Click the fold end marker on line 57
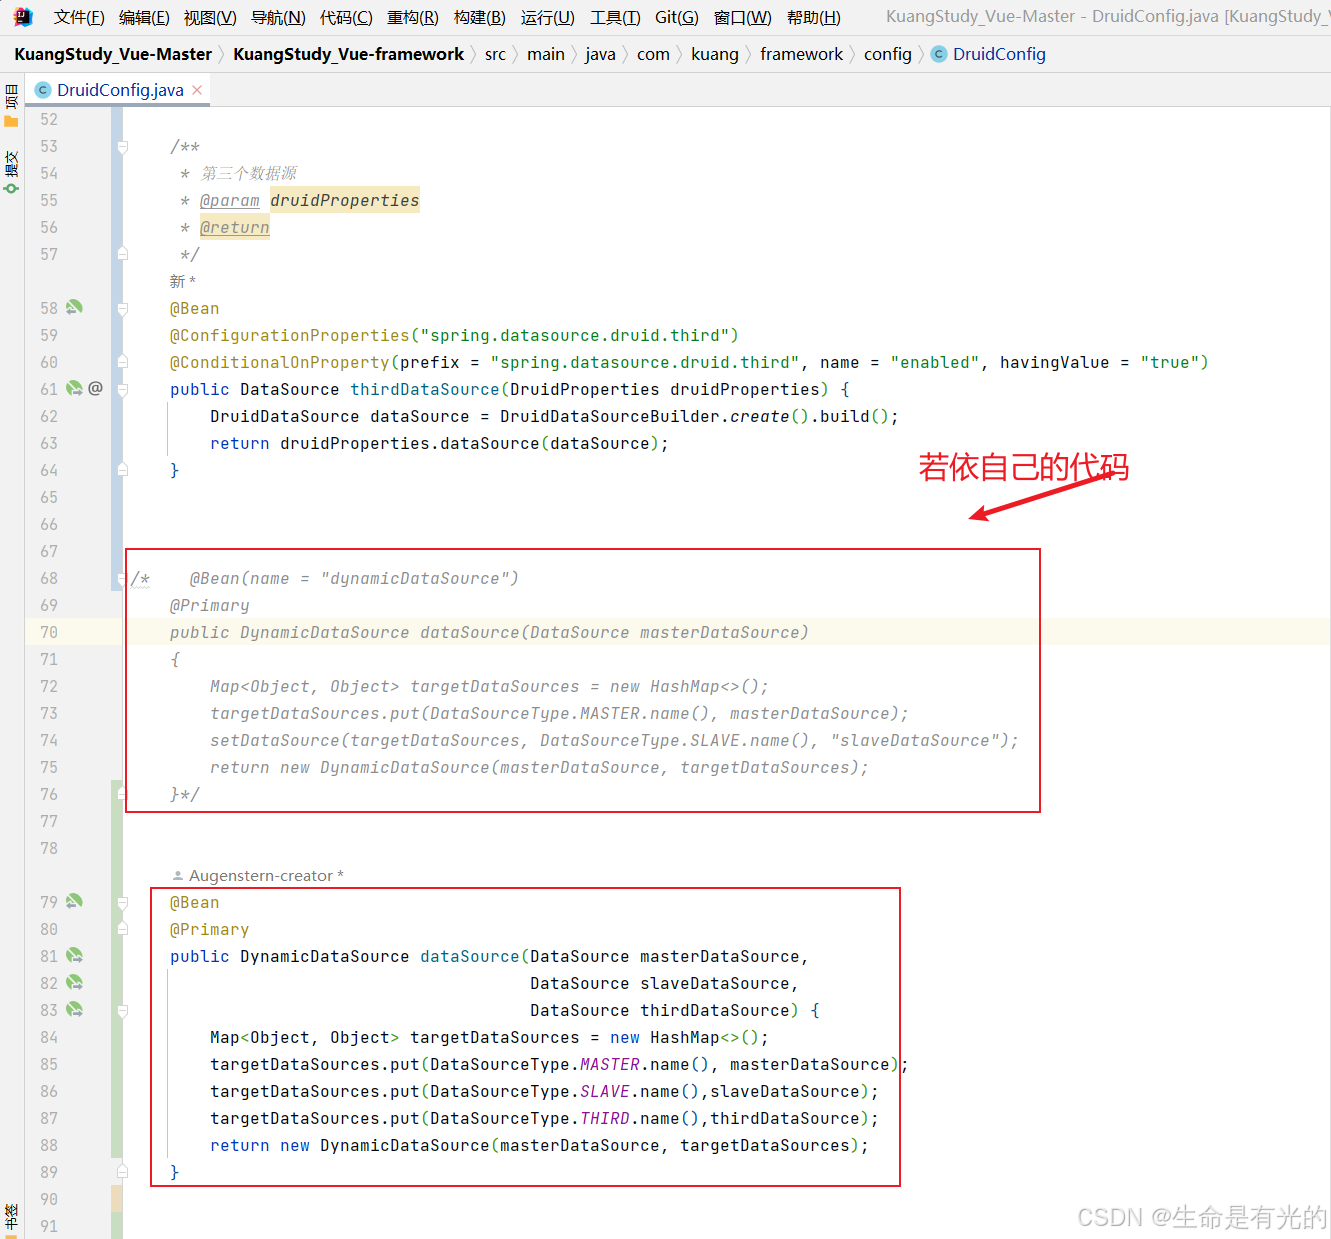The height and width of the screenshot is (1239, 1331). pos(122,254)
